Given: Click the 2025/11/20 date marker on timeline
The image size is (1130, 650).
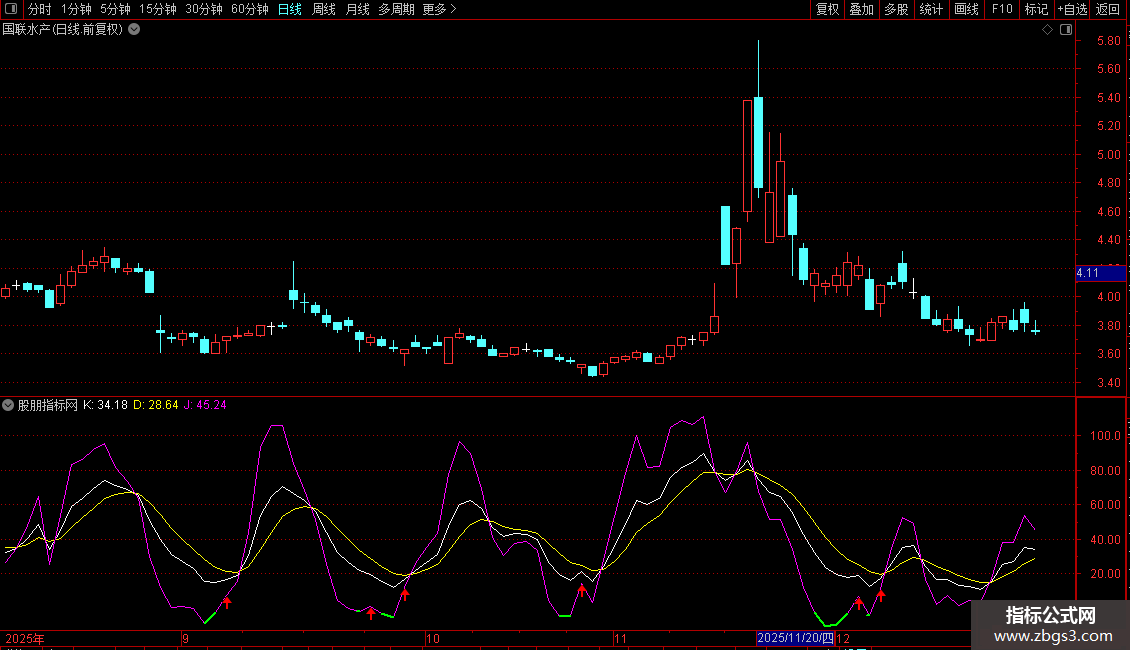Looking at the screenshot, I should [x=795, y=638].
